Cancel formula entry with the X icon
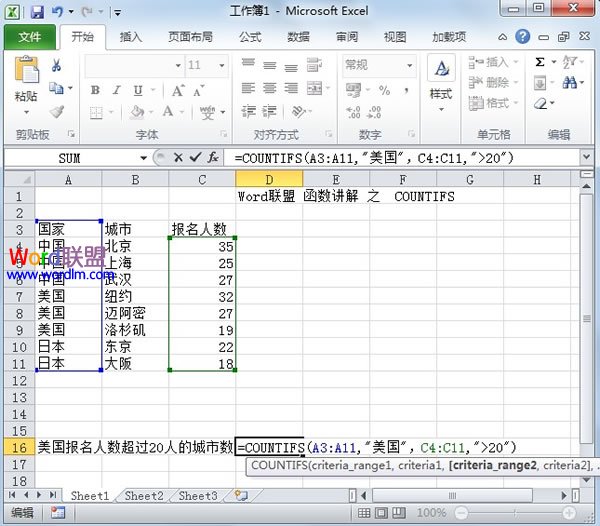This screenshot has width=600, height=526. pos(178,158)
